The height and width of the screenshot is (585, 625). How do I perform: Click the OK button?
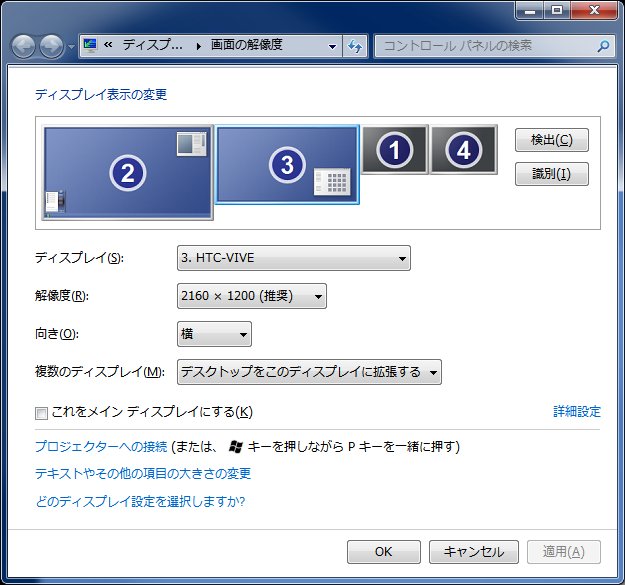(384, 552)
